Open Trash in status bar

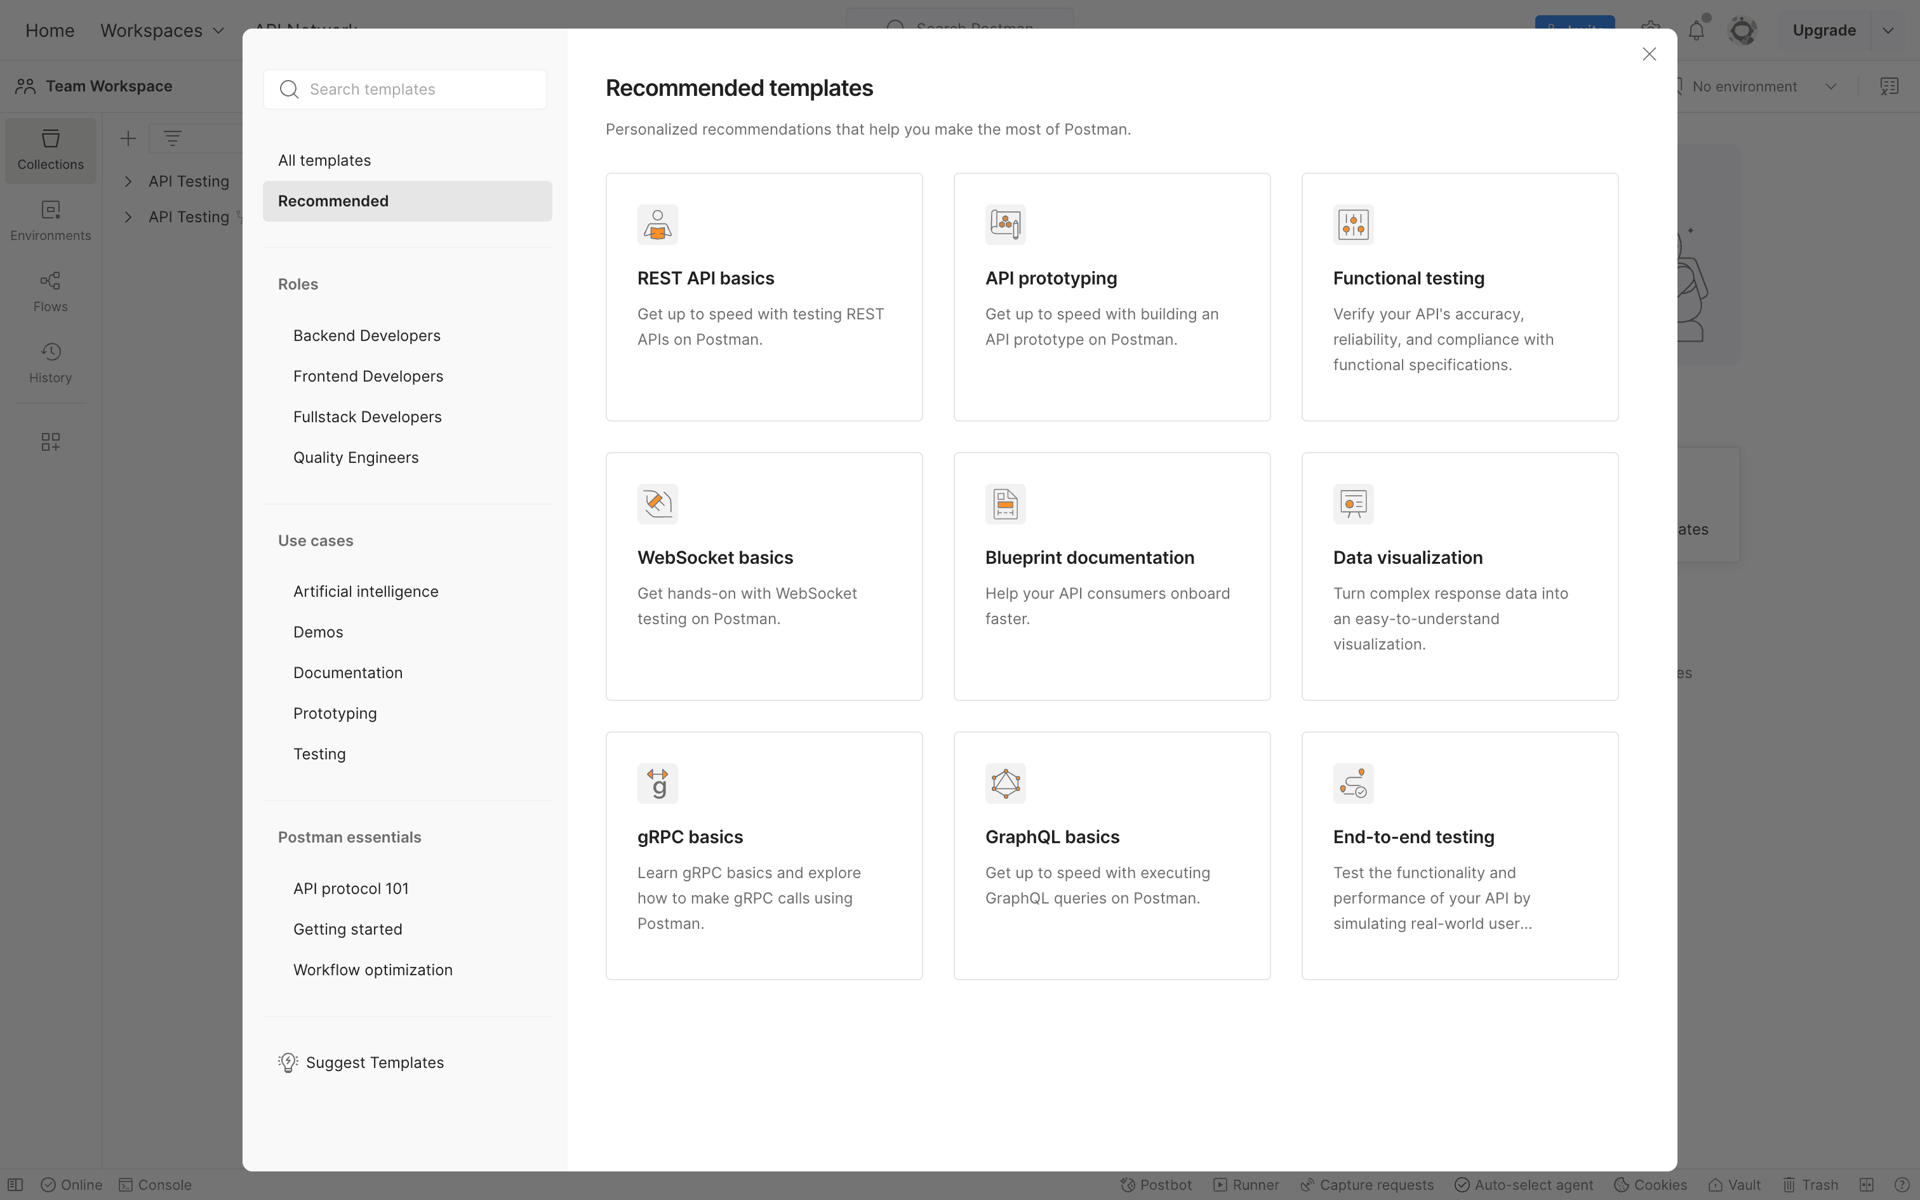(x=1810, y=1185)
